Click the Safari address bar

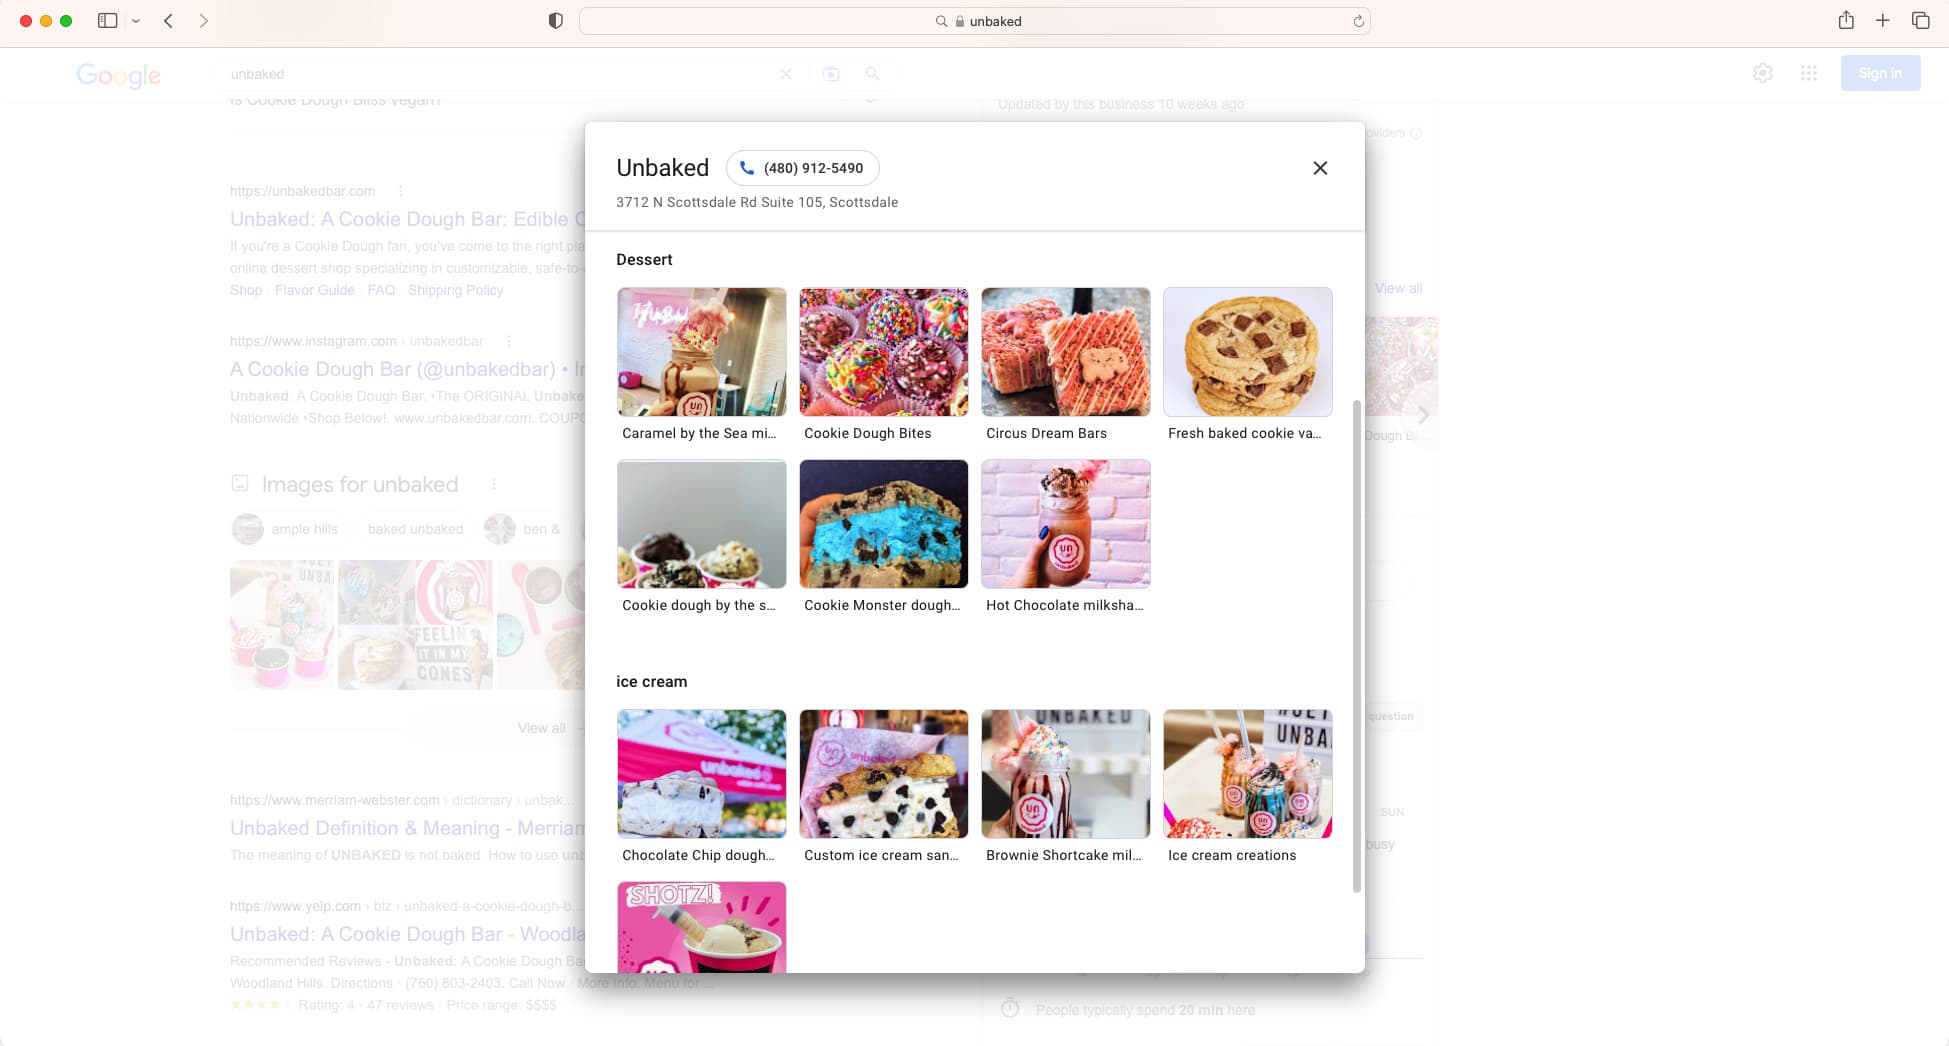point(974,21)
